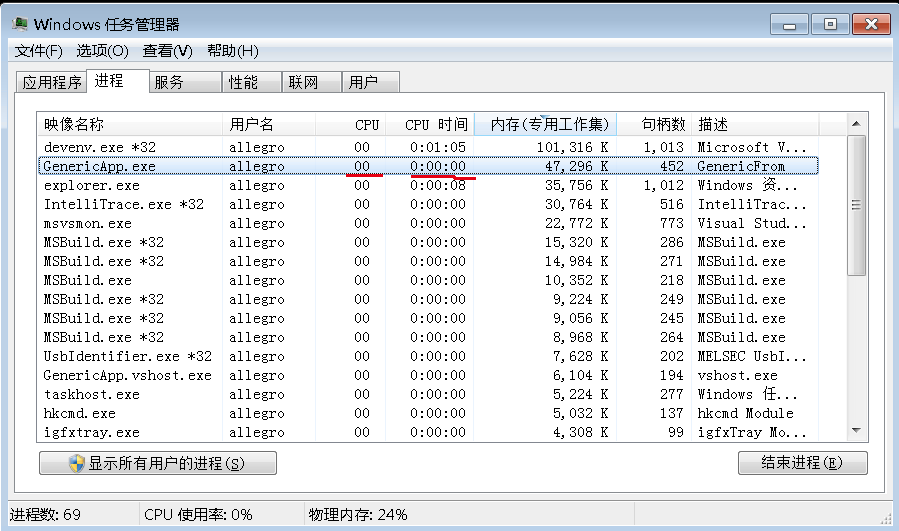The width and height of the screenshot is (899, 531).
Task: Select MSBuild.exe *32 with 9,224 K memory
Action: coord(428,299)
